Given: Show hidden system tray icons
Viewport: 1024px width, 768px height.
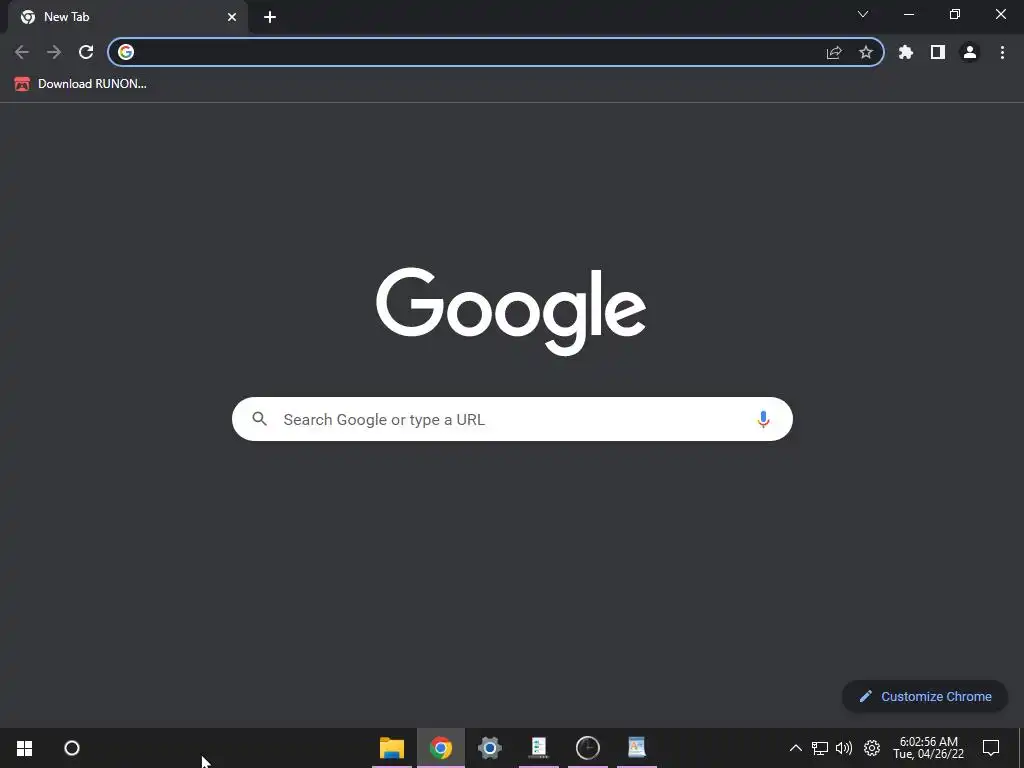Looking at the screenshot, I should tap(795, 748).
